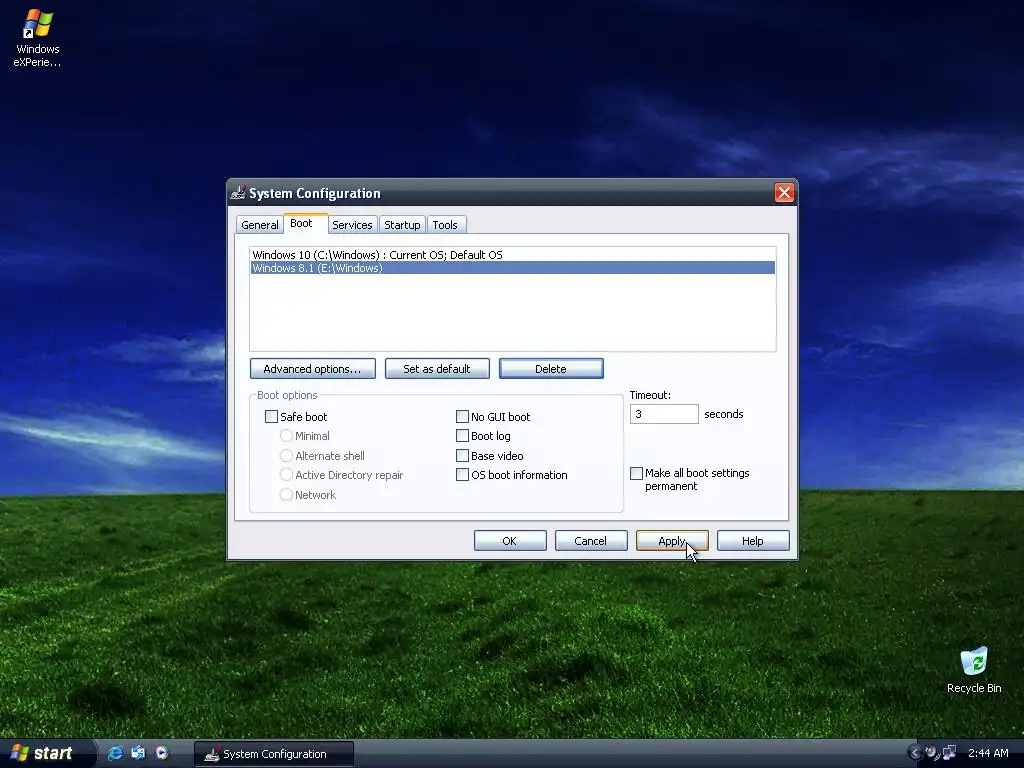This screenshot has height=768, width=1024.
Task: Close the System Configuration window
Action: pyautogui.click(x=784, y=193)
